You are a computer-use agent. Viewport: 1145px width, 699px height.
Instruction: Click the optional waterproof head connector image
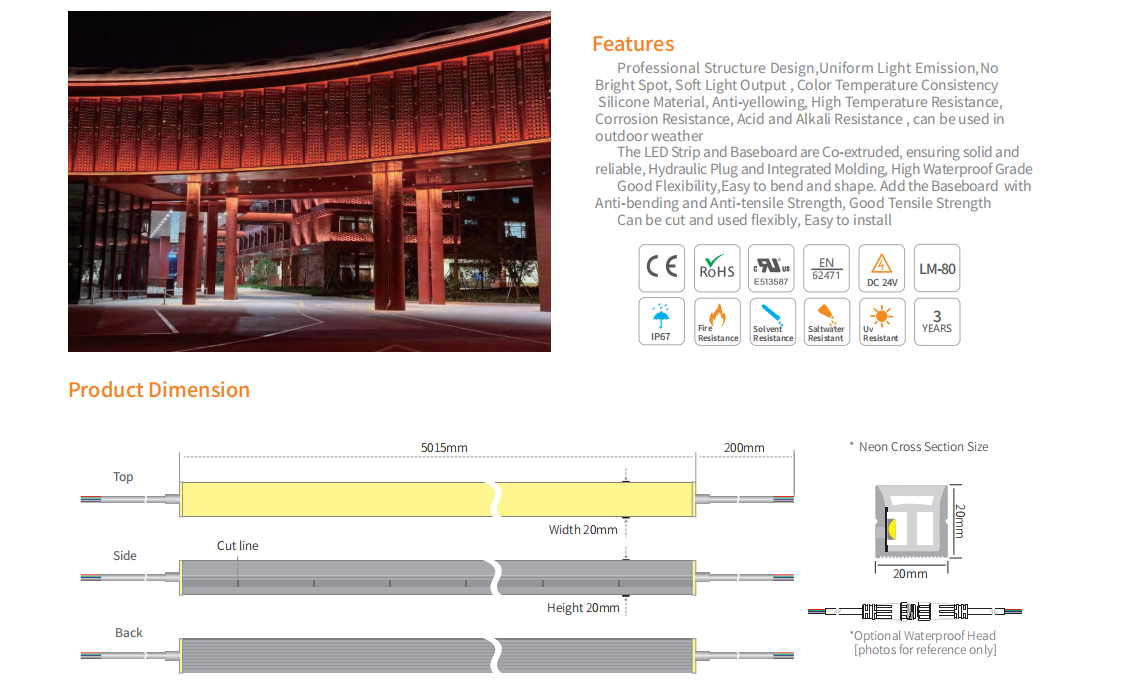pos(915,610)
